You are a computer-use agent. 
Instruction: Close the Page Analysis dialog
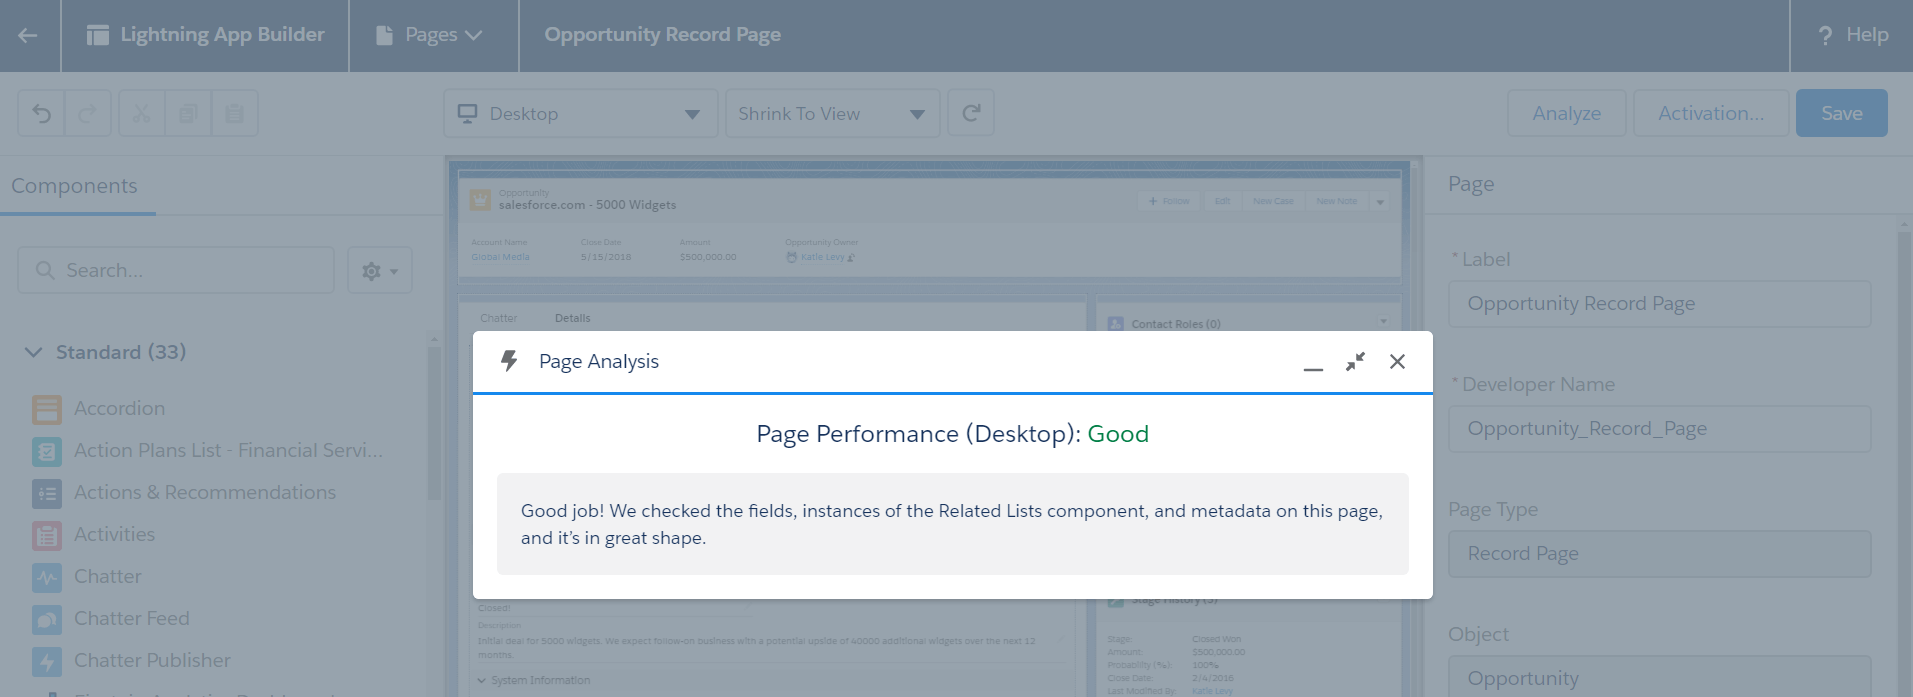click(x=1397, y=362)
